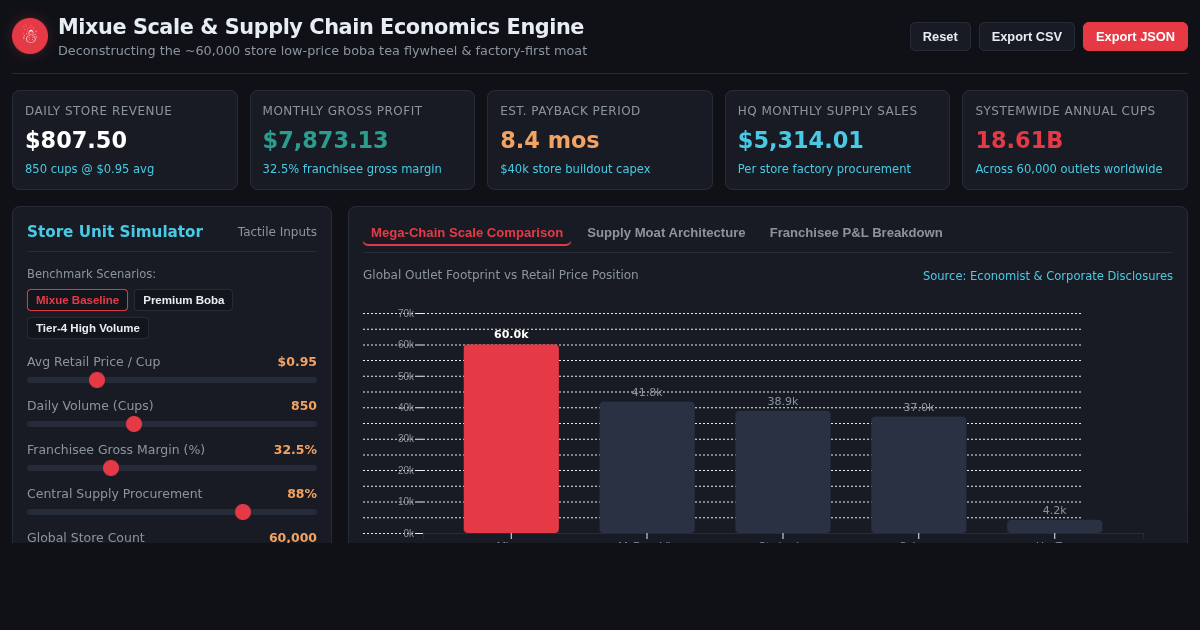Adjust the Franchisee Gross Margin slider
The width and height of the screenshot is (1200, 630).
(x=172, y=468)
